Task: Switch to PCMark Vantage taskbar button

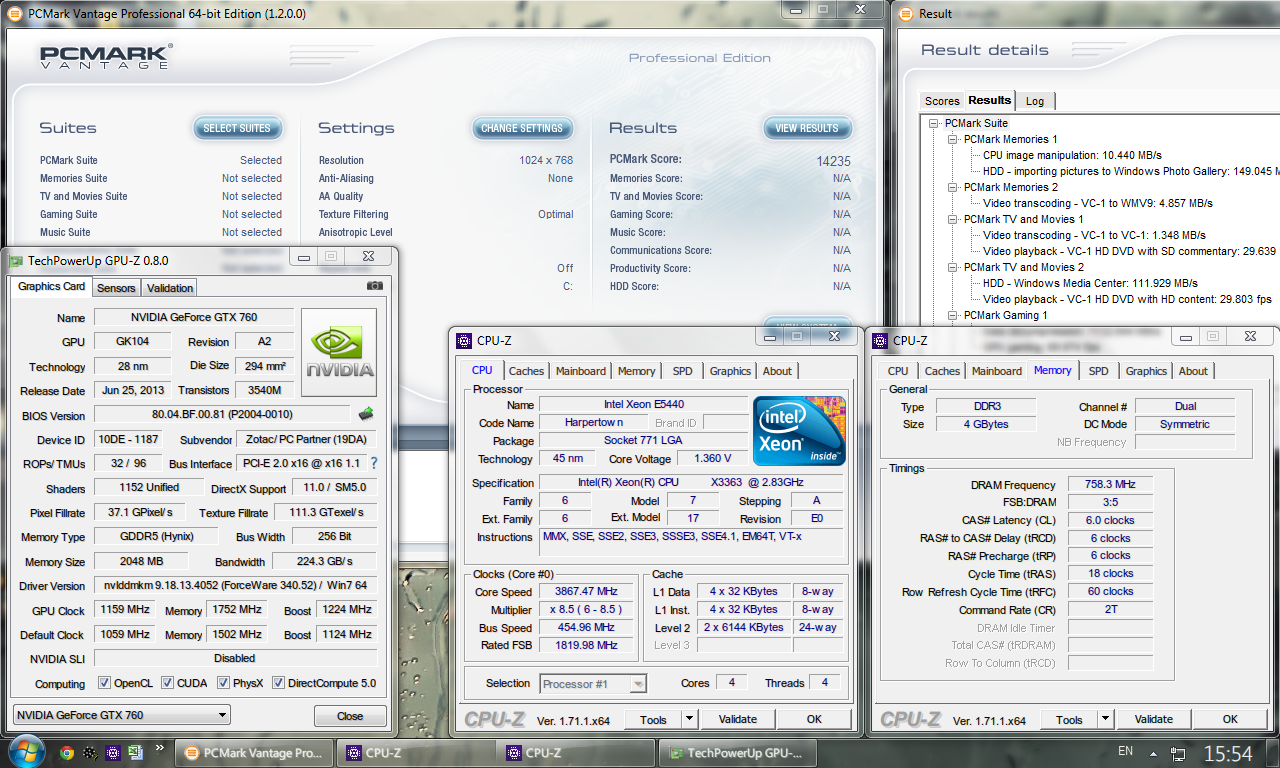Action: pos(254,753)
